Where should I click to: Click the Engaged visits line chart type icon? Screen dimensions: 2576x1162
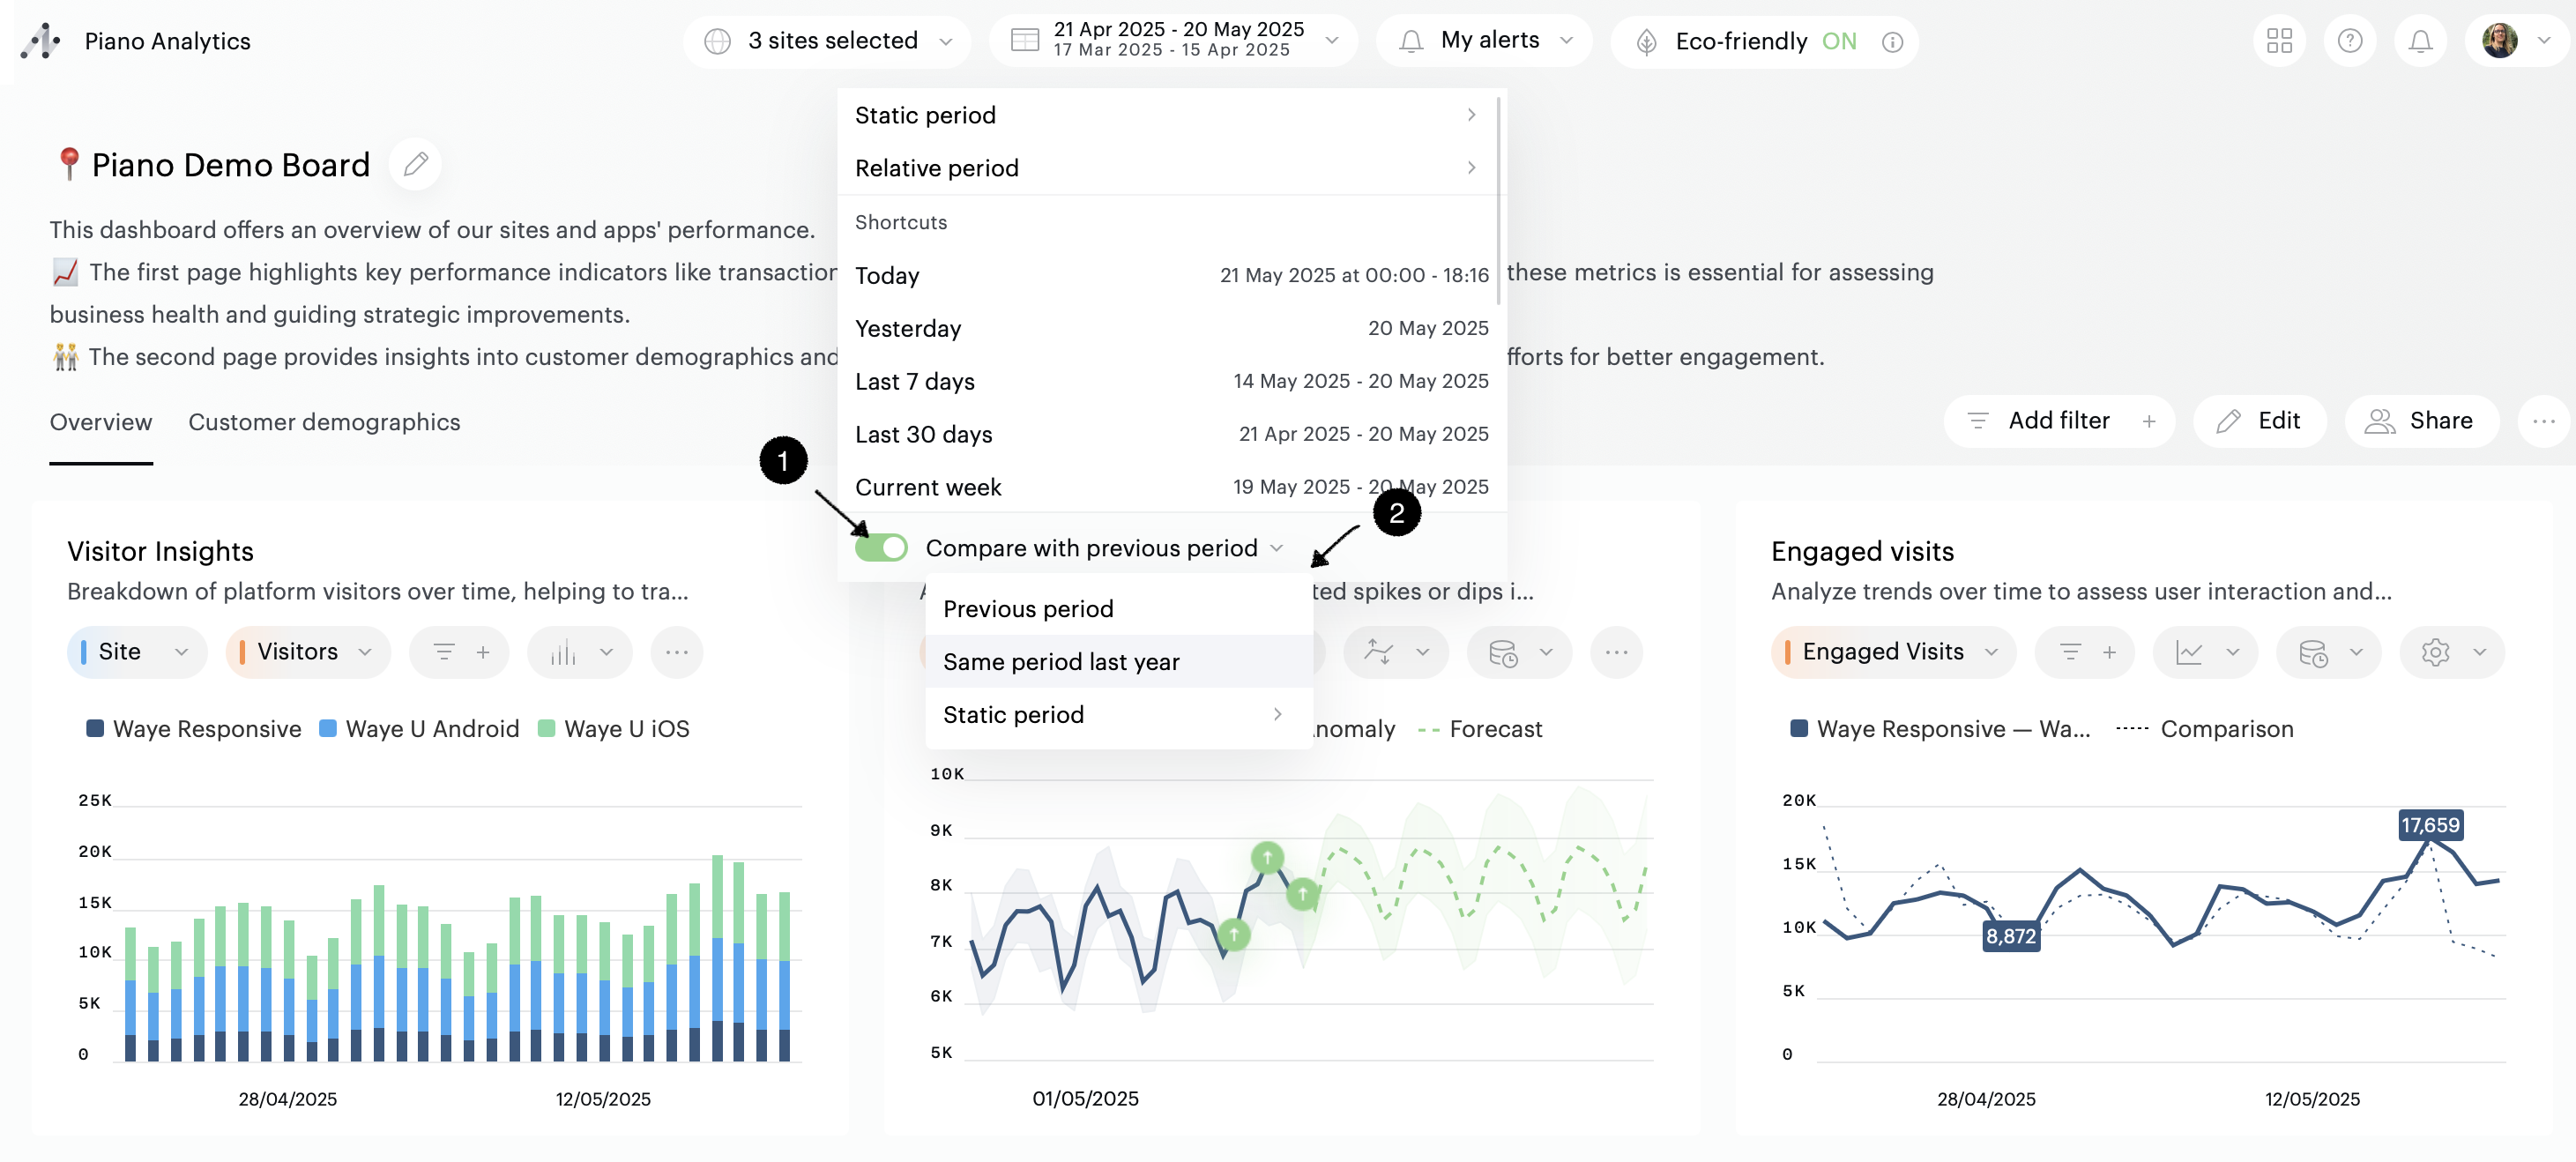[x=2190, y=652]
